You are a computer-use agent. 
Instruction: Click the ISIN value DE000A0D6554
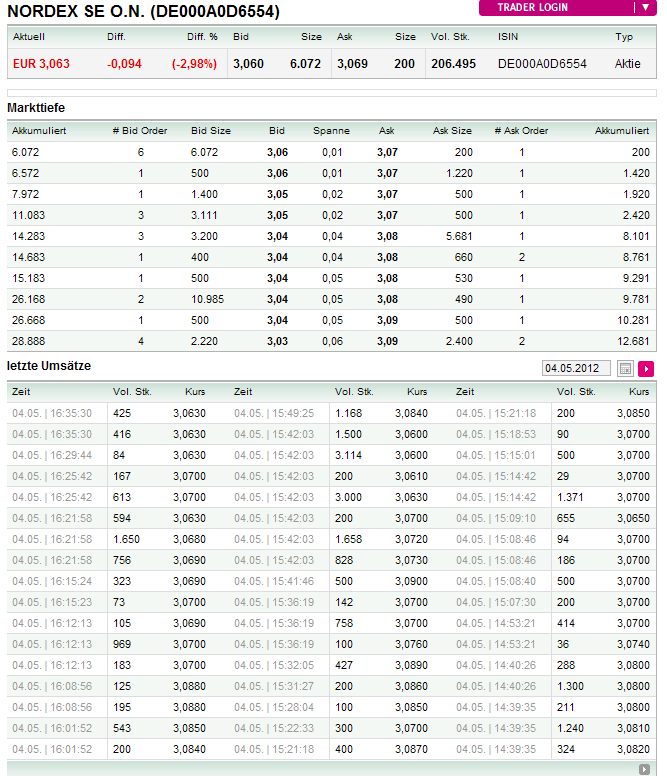[542, 64]
